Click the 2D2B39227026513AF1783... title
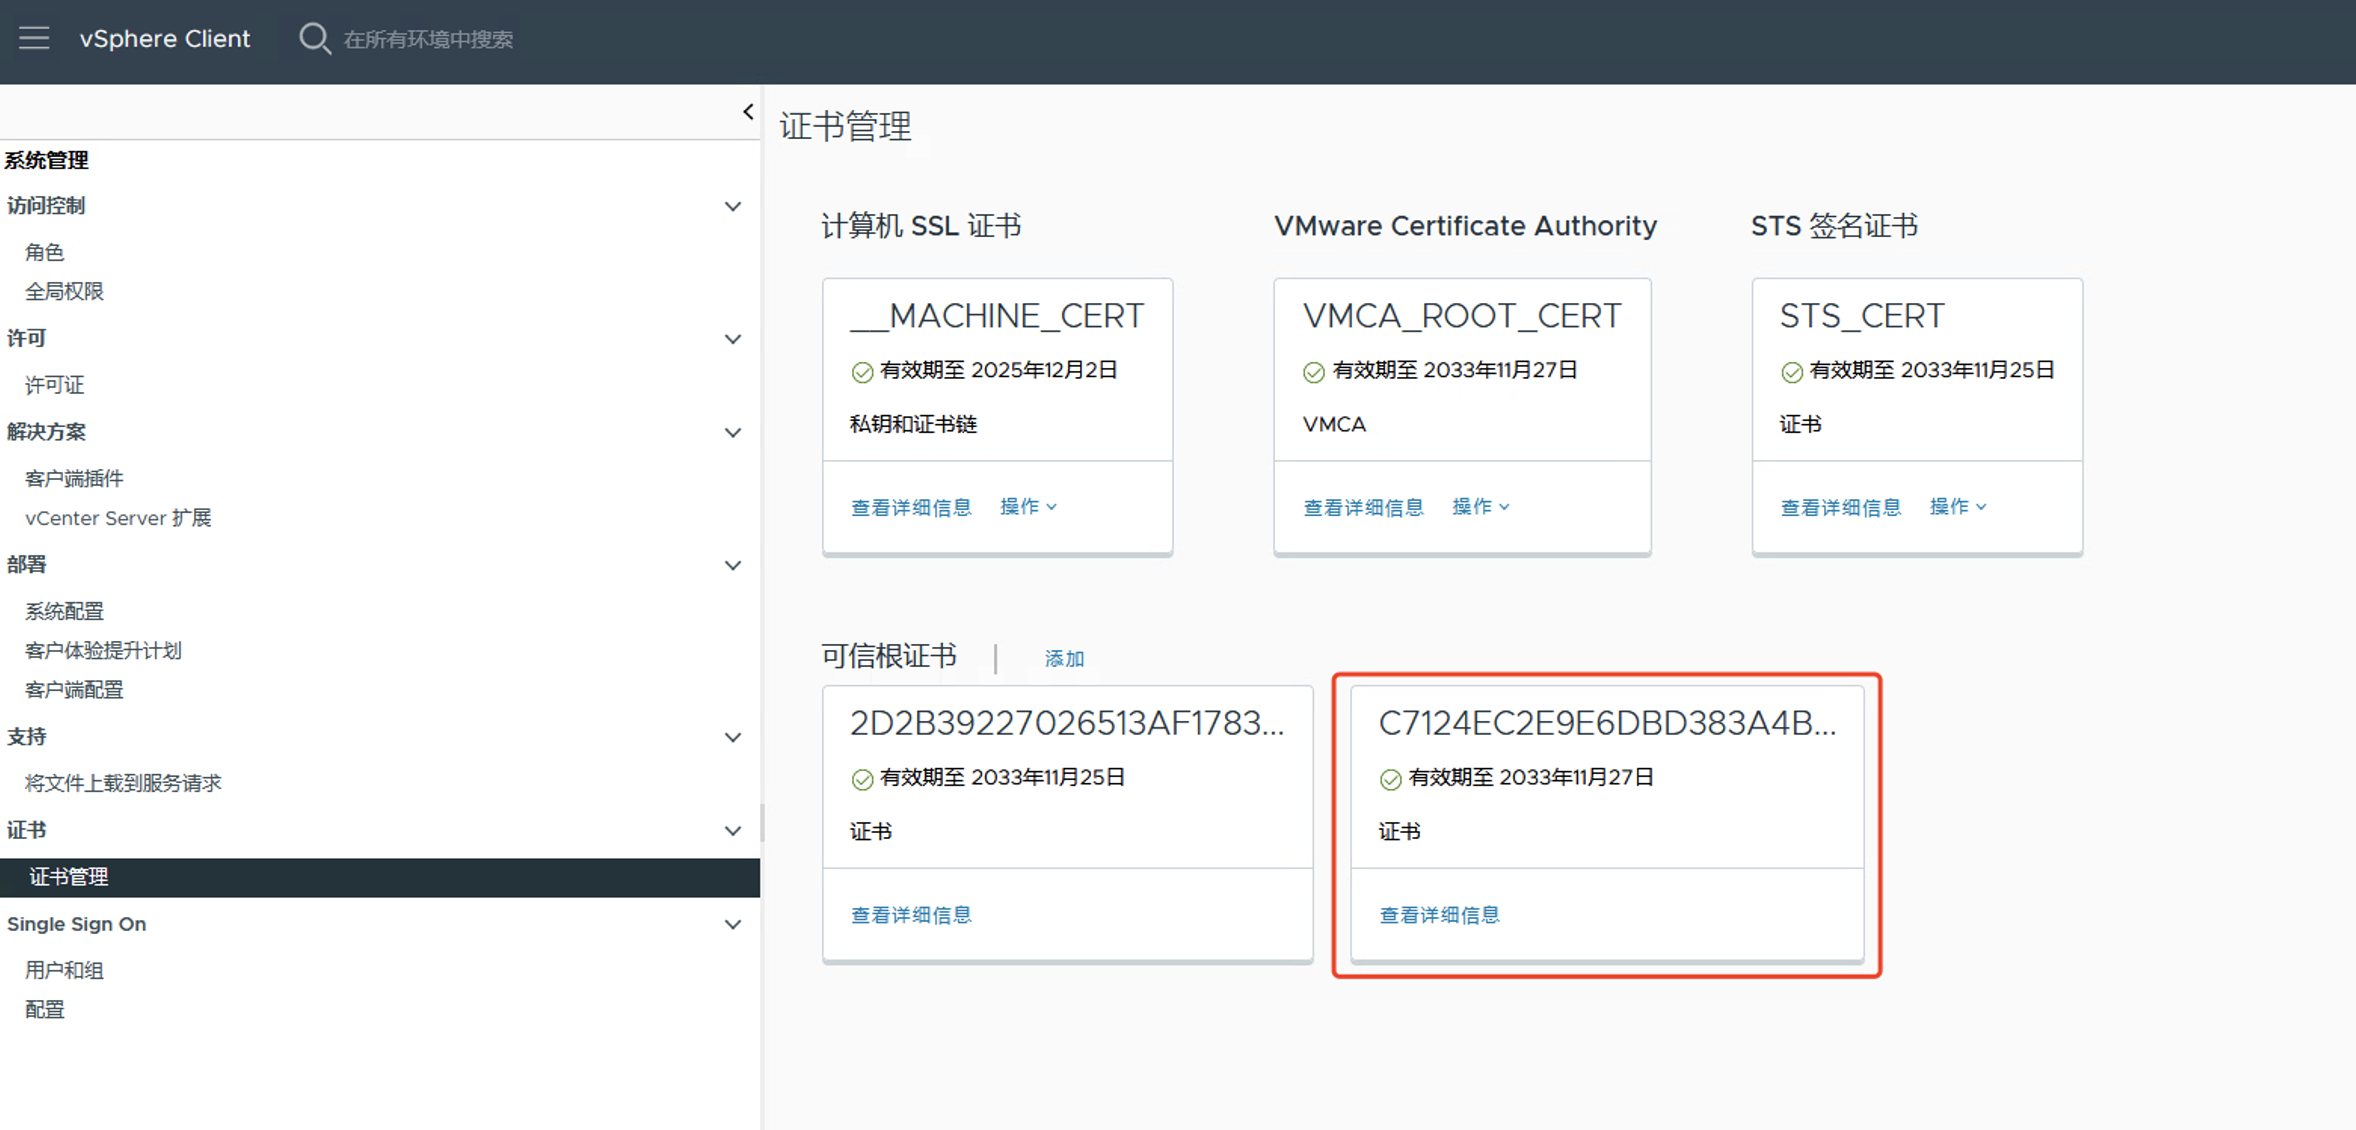 pyautogui.click(x=1067, y=723)
